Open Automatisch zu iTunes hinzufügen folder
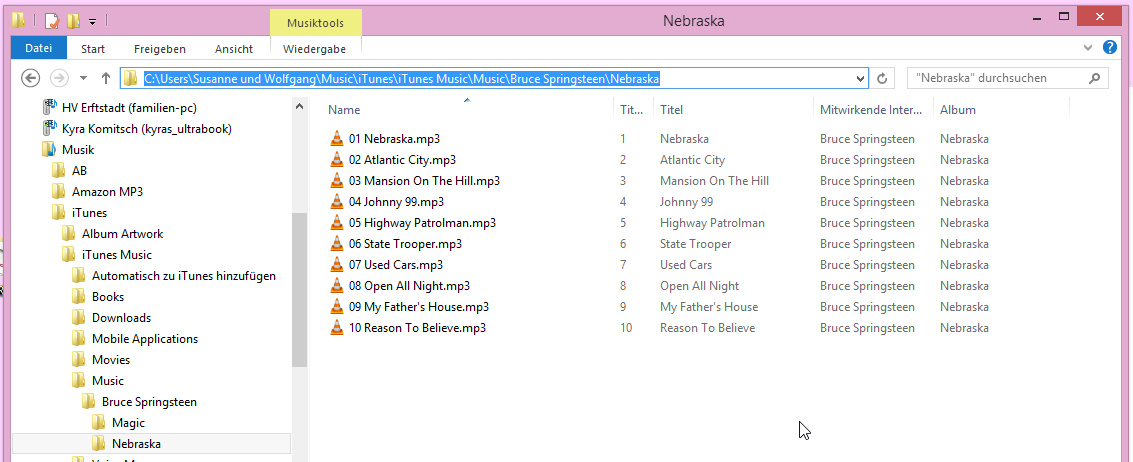Screen dimensions: 1133x462 (184, 275)
